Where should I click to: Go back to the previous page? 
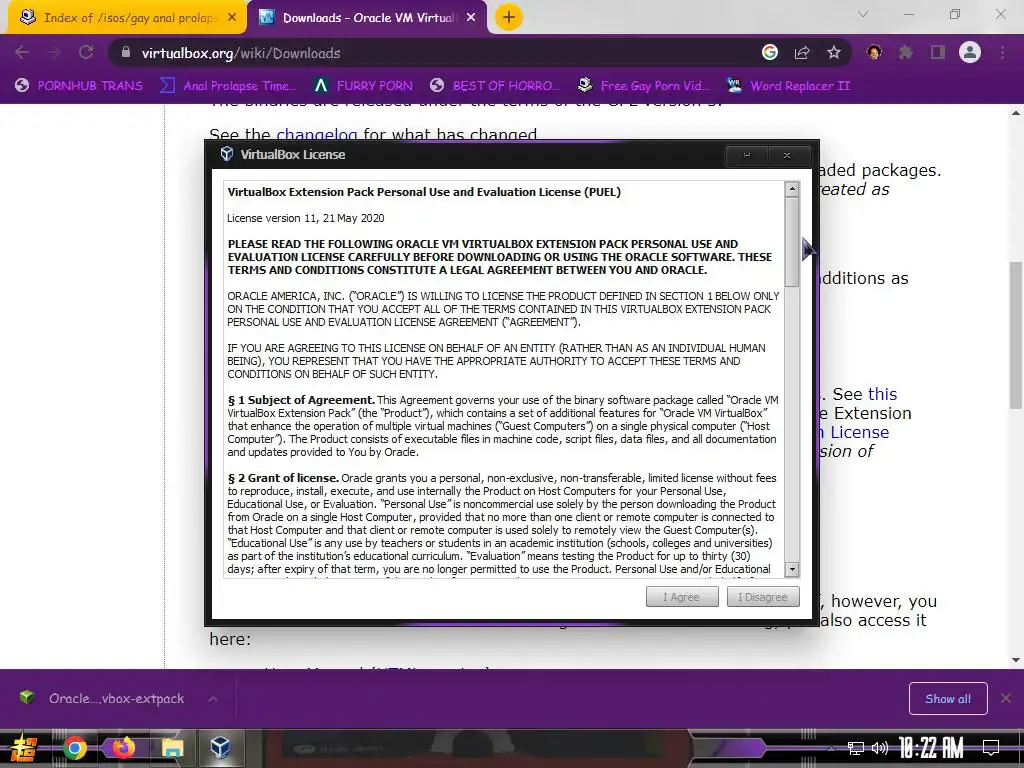pos(22,52)
